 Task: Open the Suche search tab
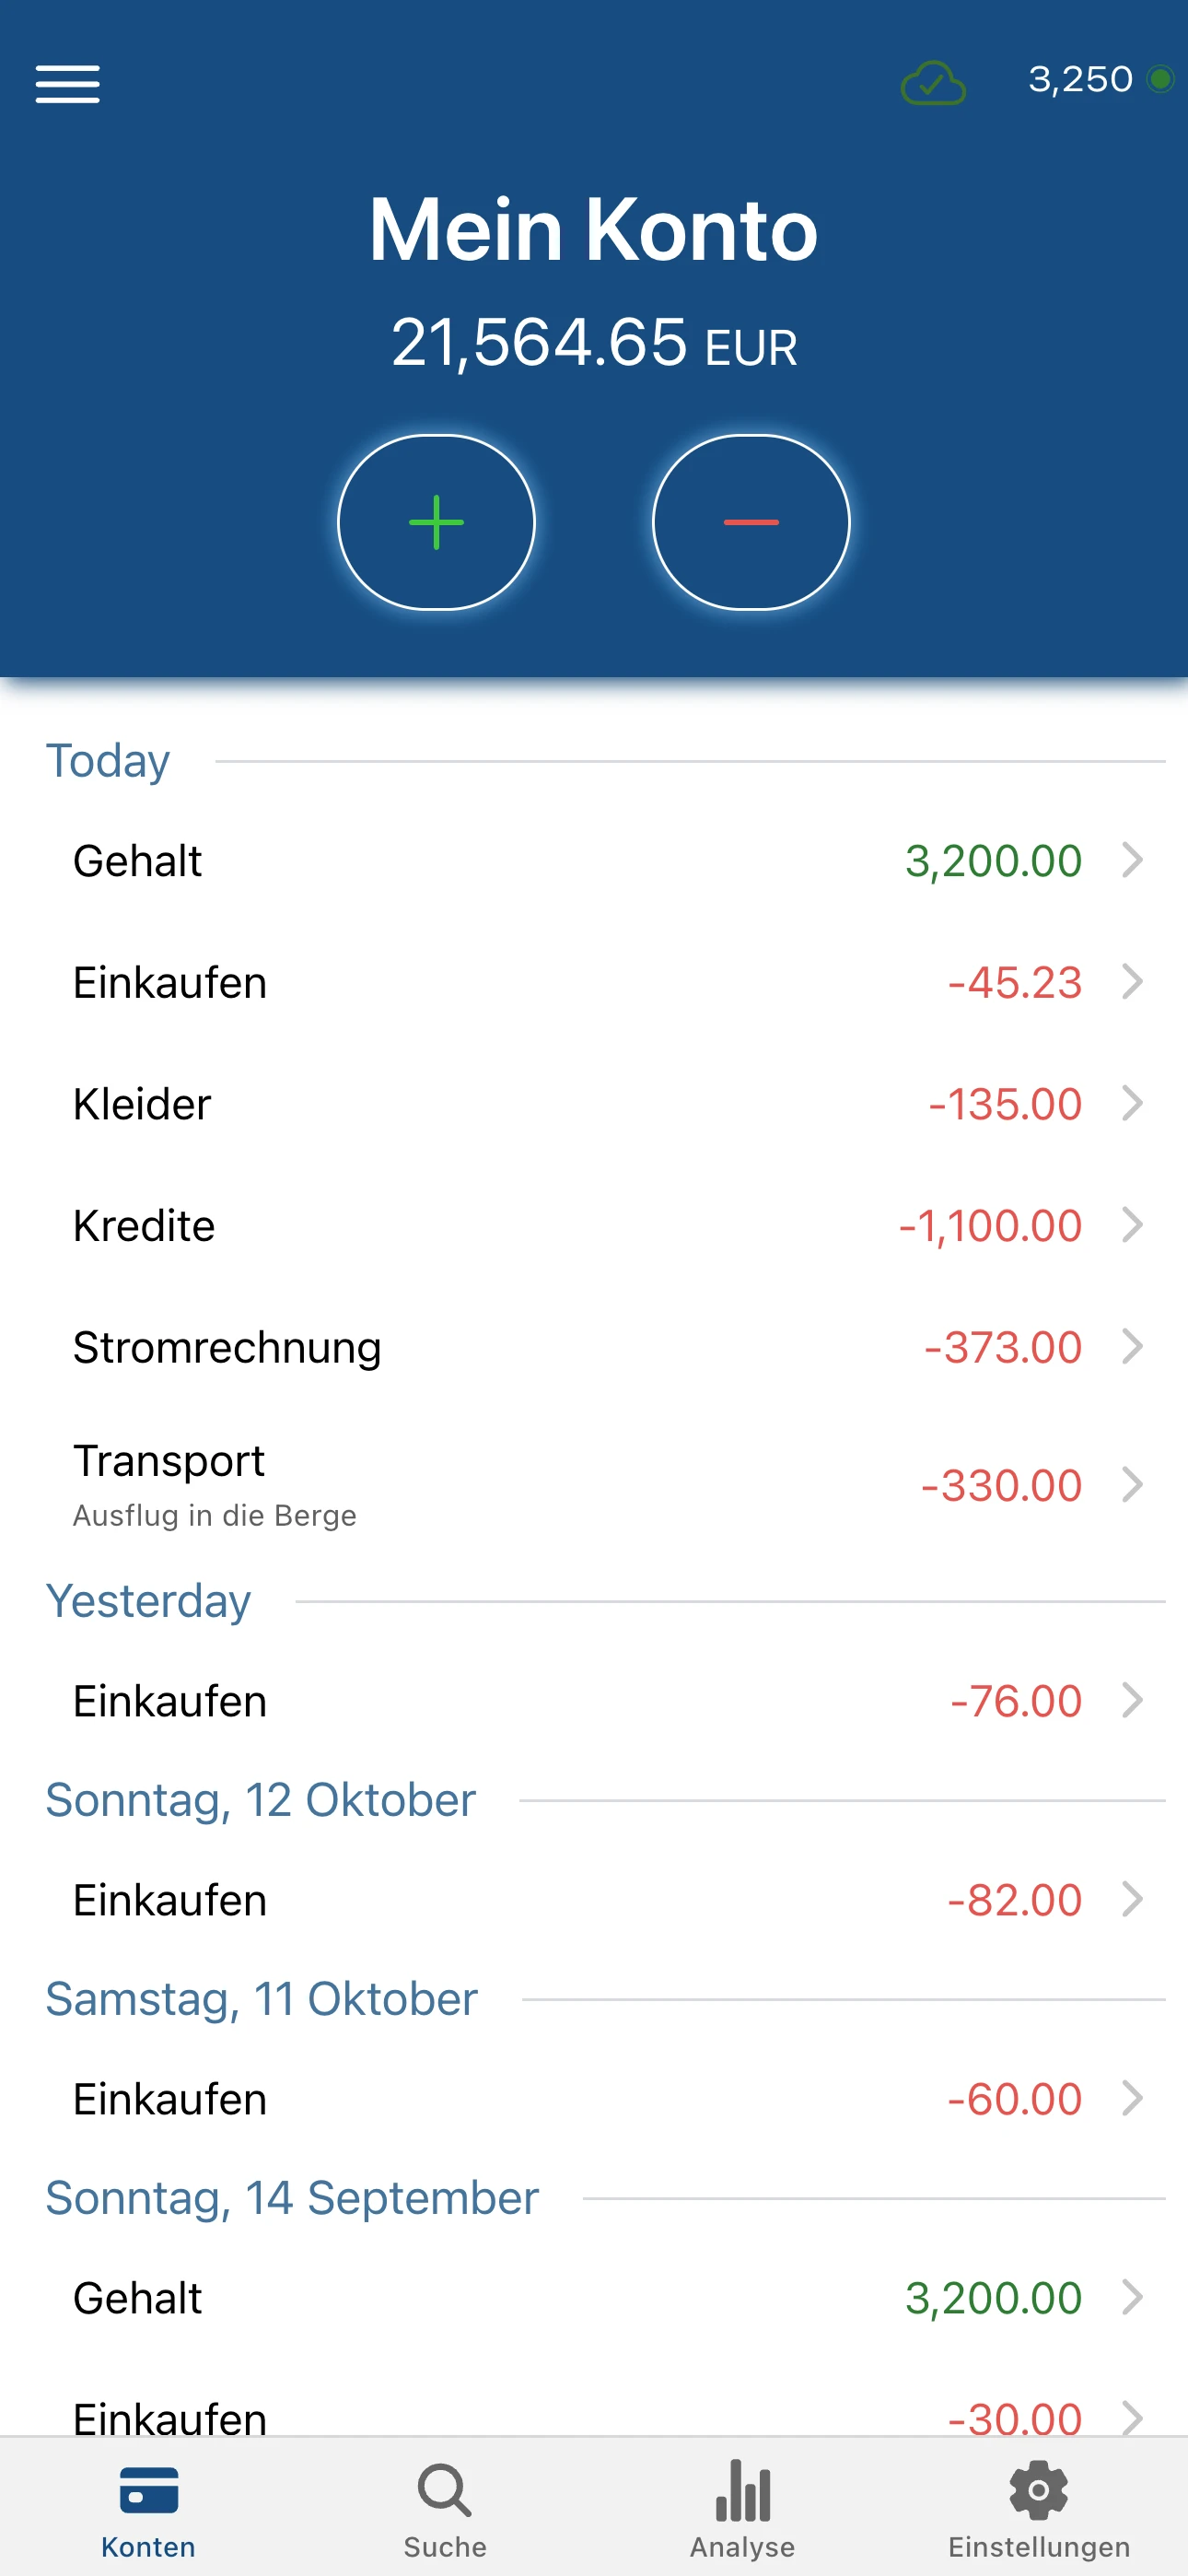point(445,2508)
